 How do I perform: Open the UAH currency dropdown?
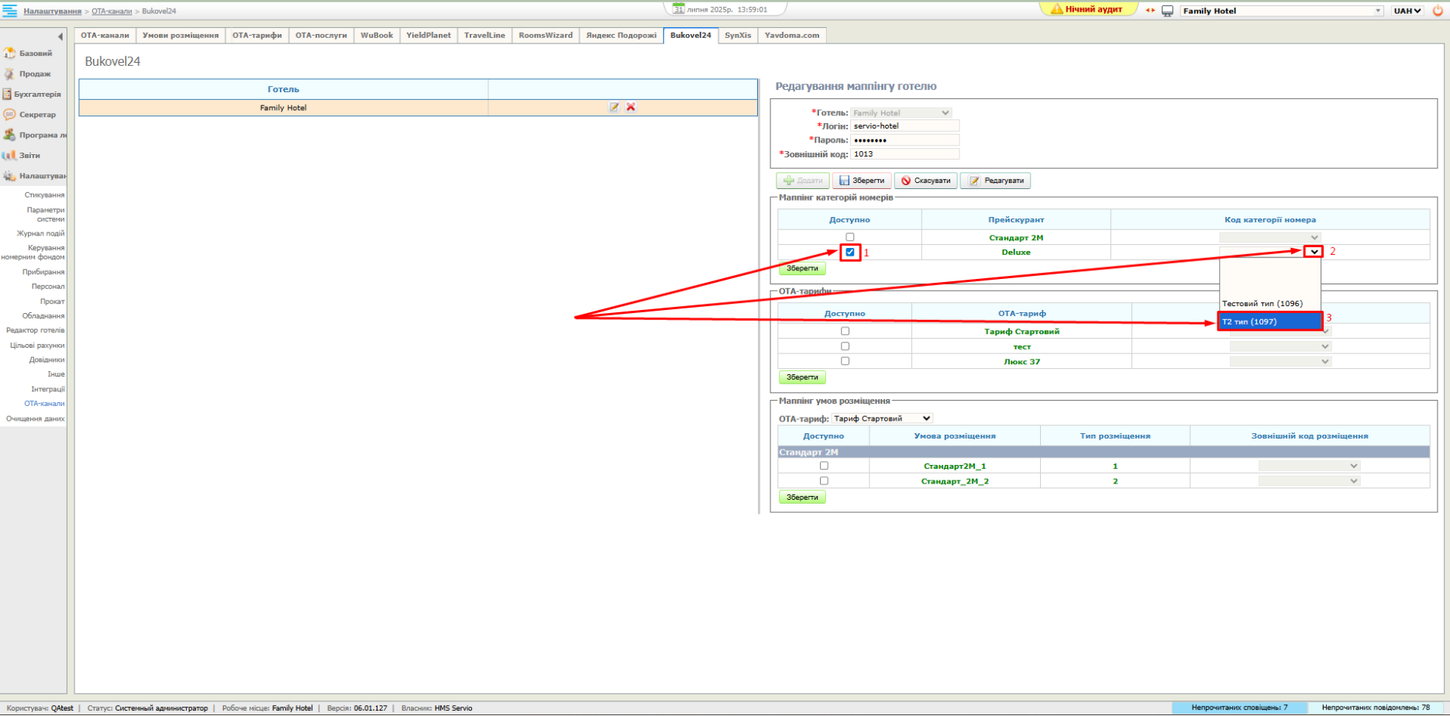[1408, 10]
